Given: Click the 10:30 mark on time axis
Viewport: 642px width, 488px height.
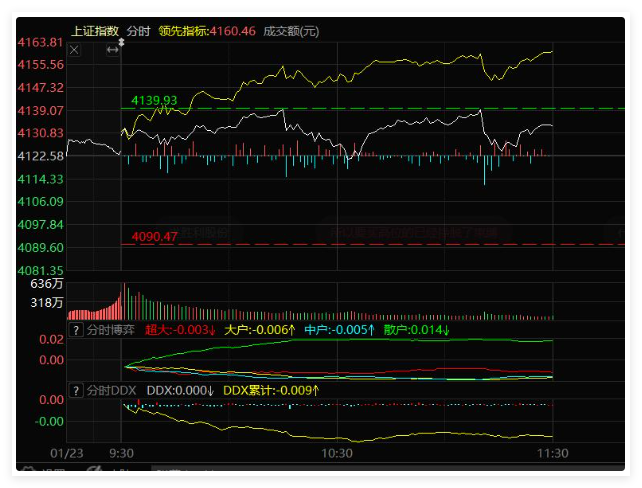Looking at the screenshot, I should click(x=337, y=453).
